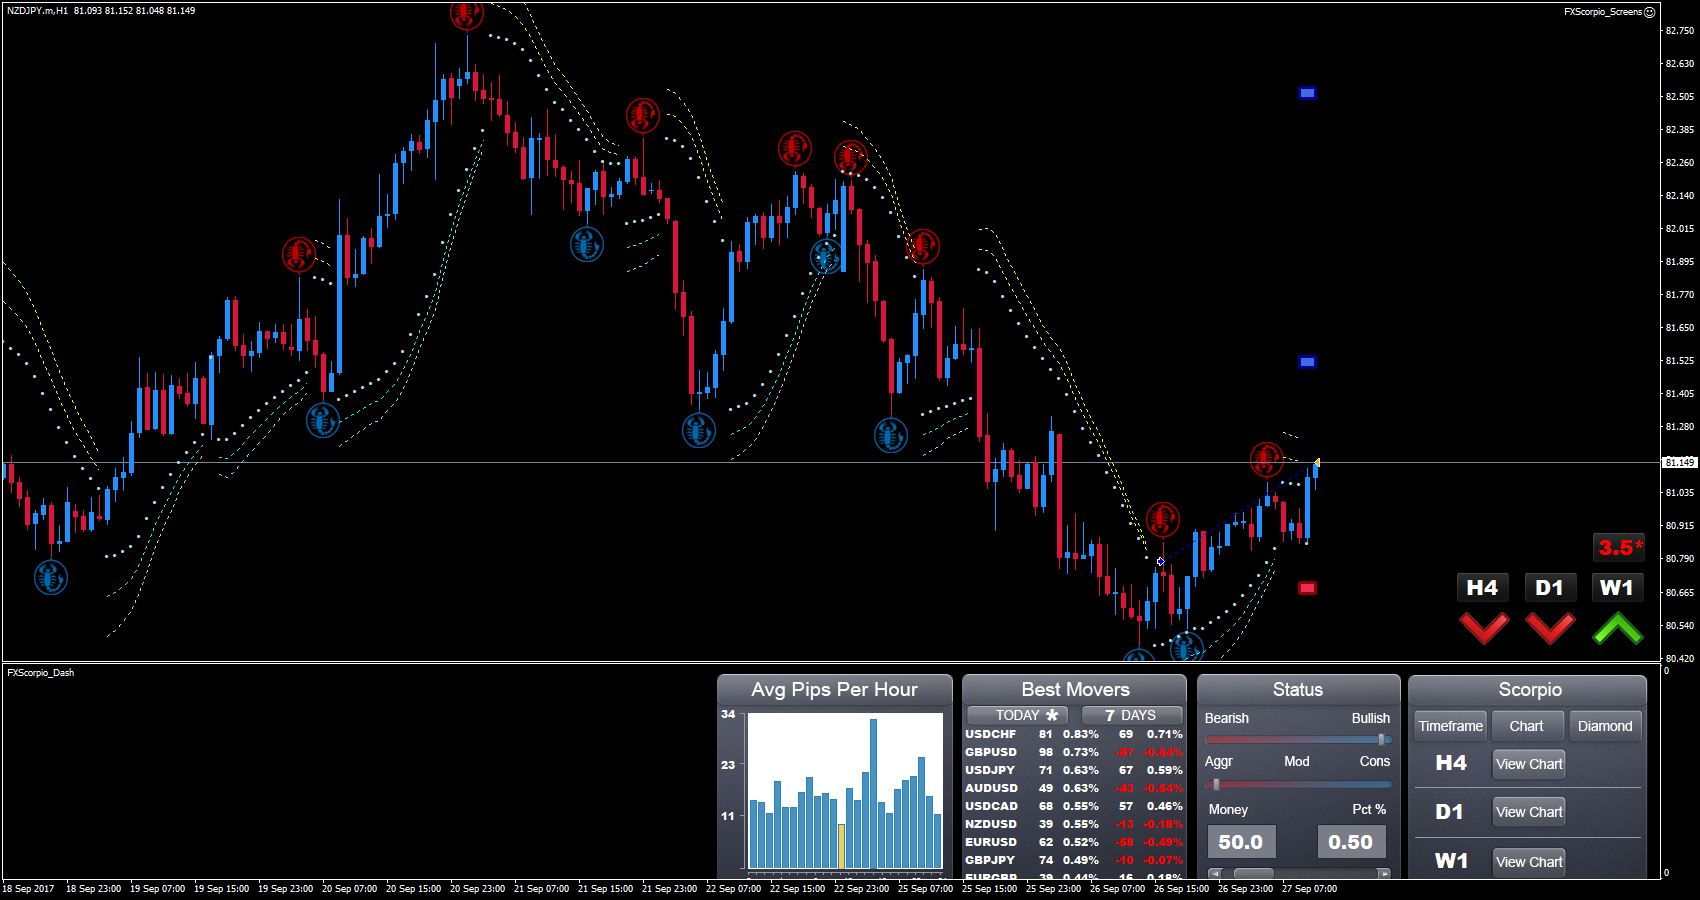1700x900 pixels.
Task: Click the blue scorpion below the 20 Sep 07:00 rally start
Action: [323, 420]
